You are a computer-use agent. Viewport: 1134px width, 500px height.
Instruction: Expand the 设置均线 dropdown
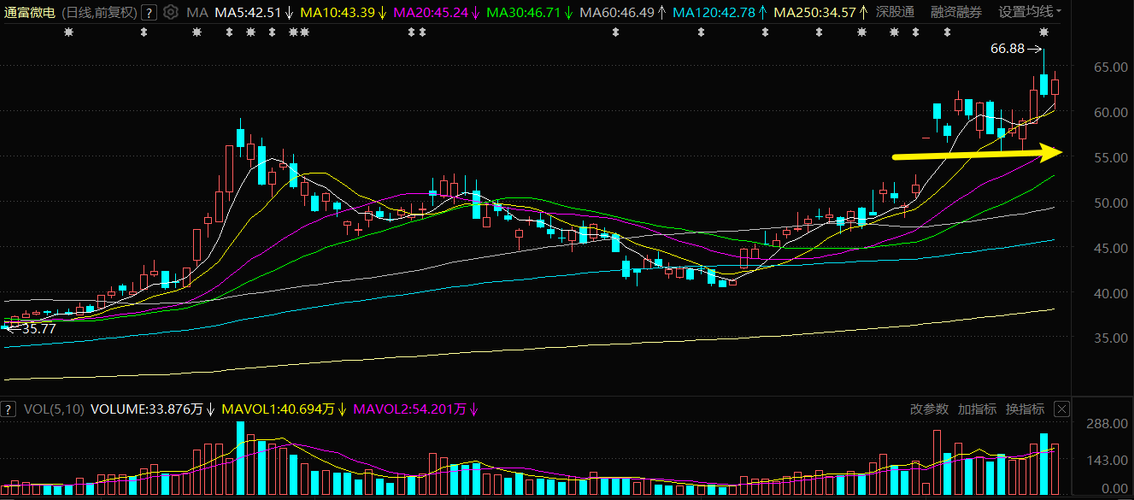[x=1030, y=12]
